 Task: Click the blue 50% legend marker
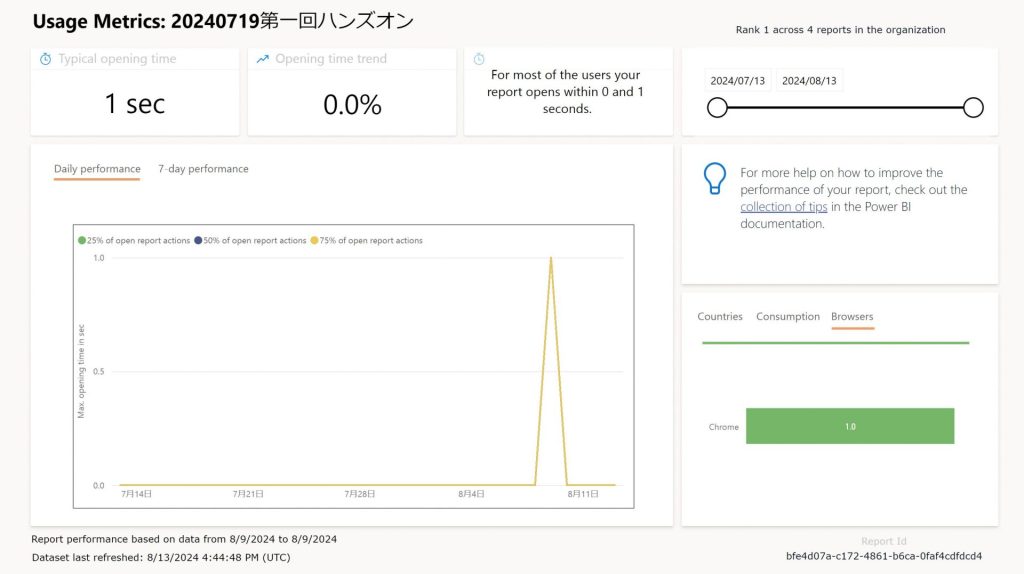198,241
